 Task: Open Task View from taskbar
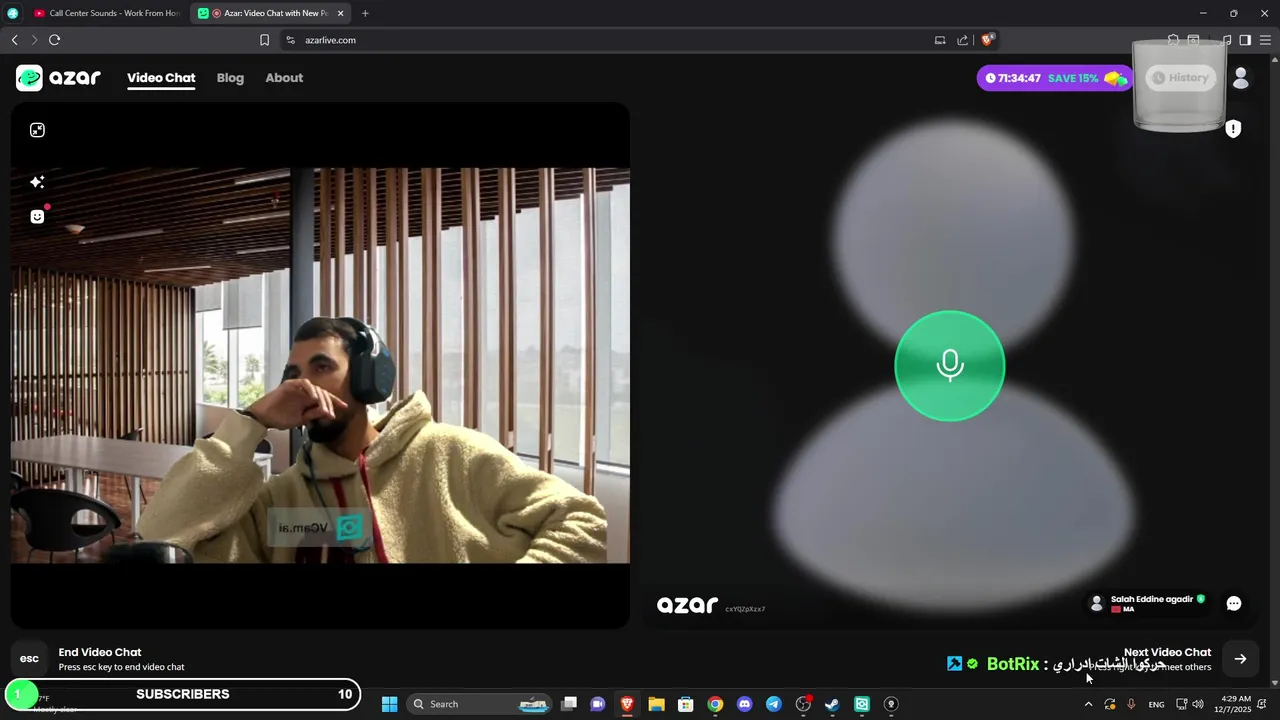(569, 704)
